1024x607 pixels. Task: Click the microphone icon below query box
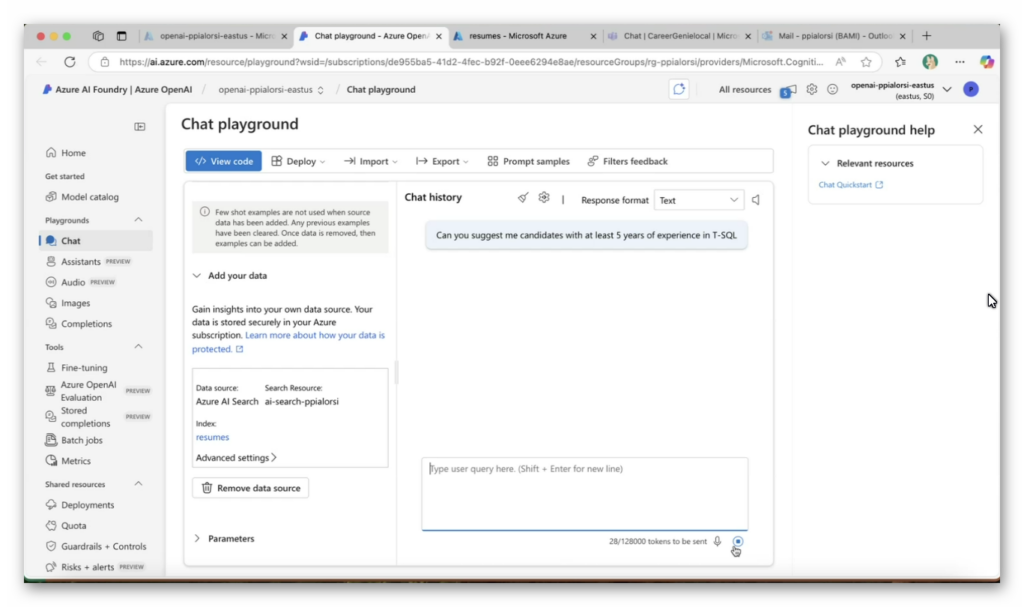click(717, 542)
